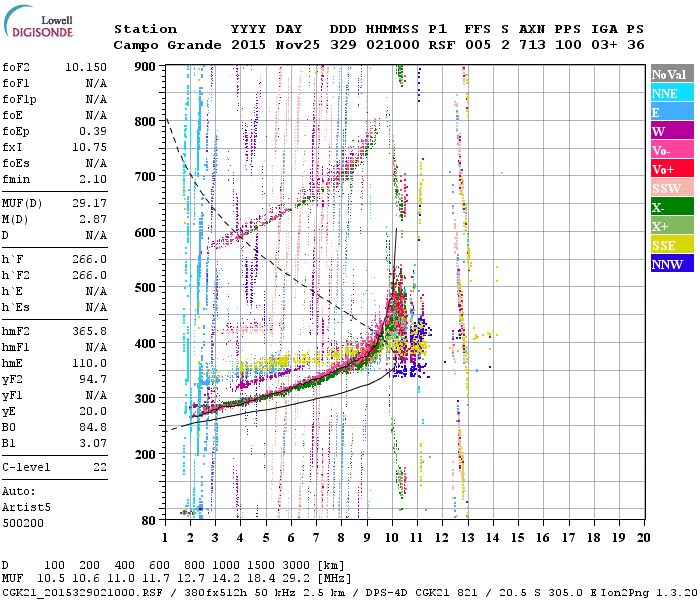Select the X- dark green legend swatch

[672, 207]
